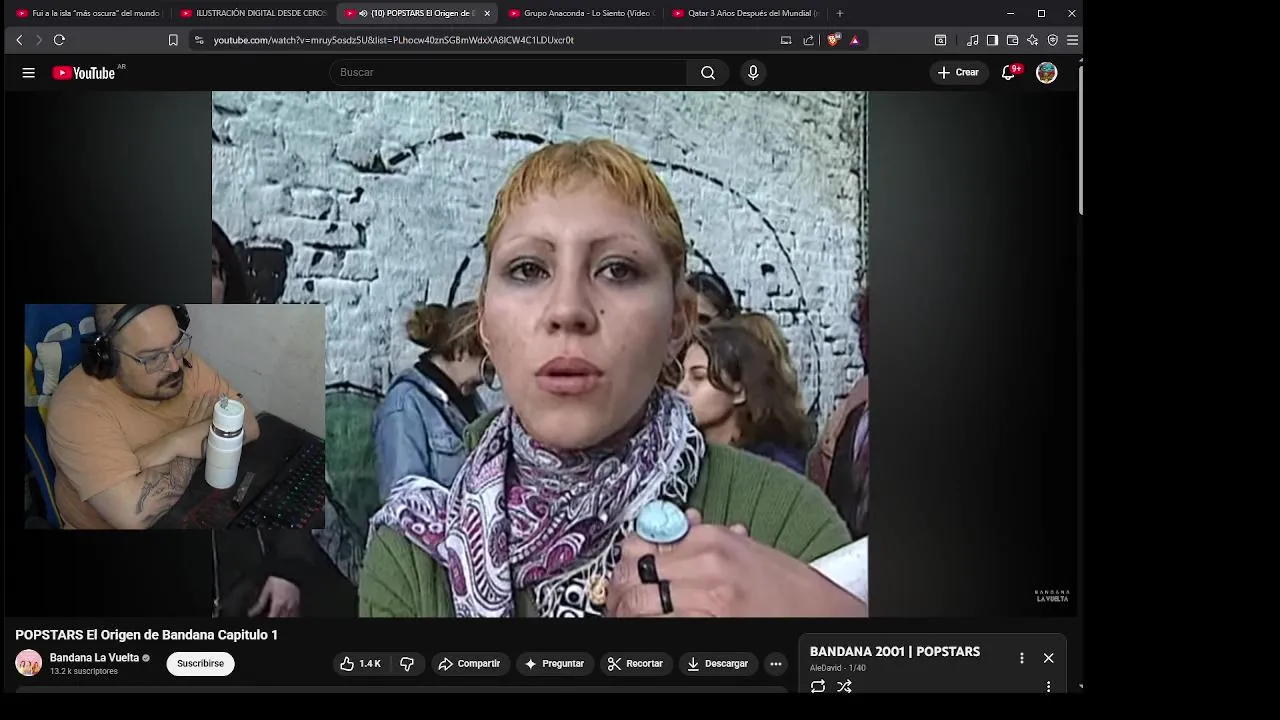Select the POPSTARS El Origen tab
The image size is (1280, 720).
415,13
